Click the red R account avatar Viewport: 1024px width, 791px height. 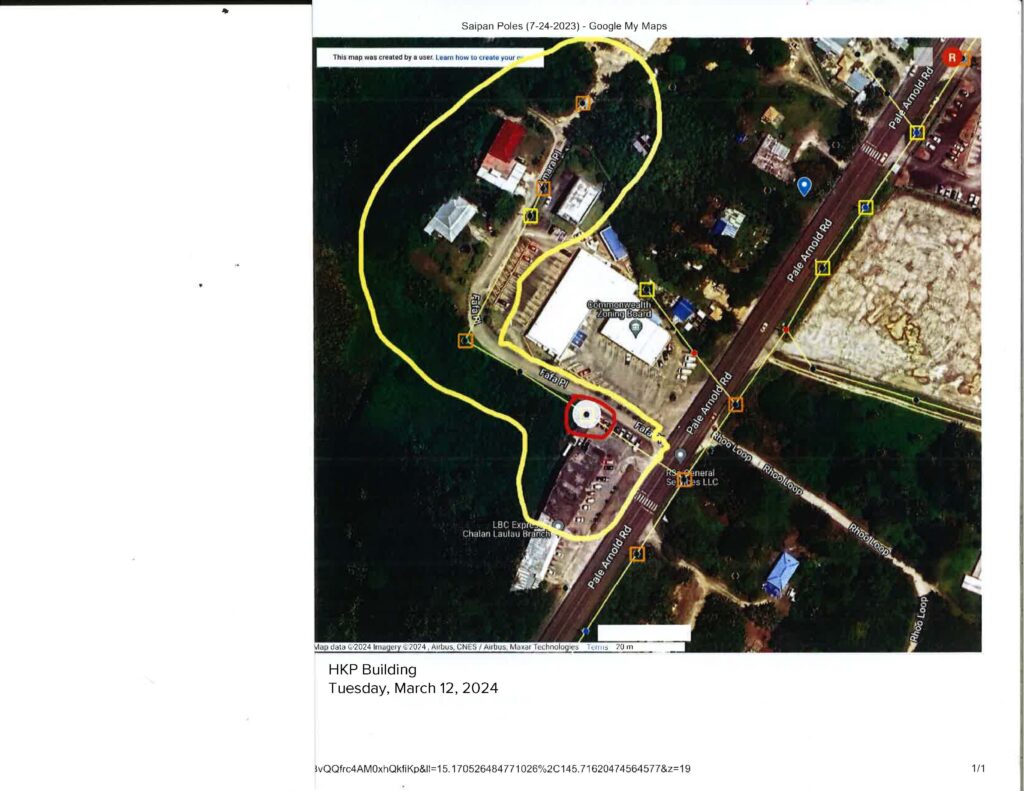[x=953, y=58]
